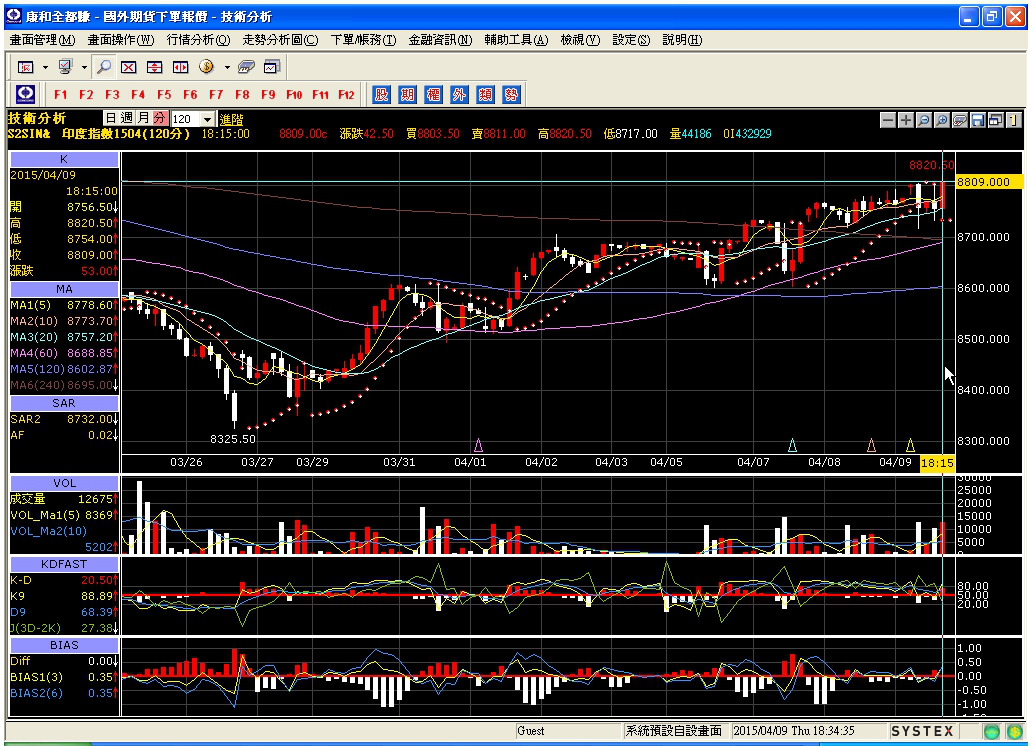Click the SAR indicator panel header

point(64,403)
